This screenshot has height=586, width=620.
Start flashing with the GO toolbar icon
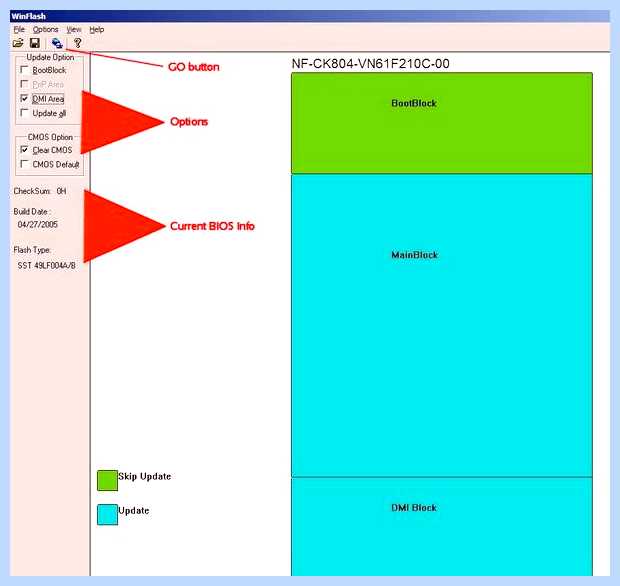pyautogui.click(x=57, y=43)
